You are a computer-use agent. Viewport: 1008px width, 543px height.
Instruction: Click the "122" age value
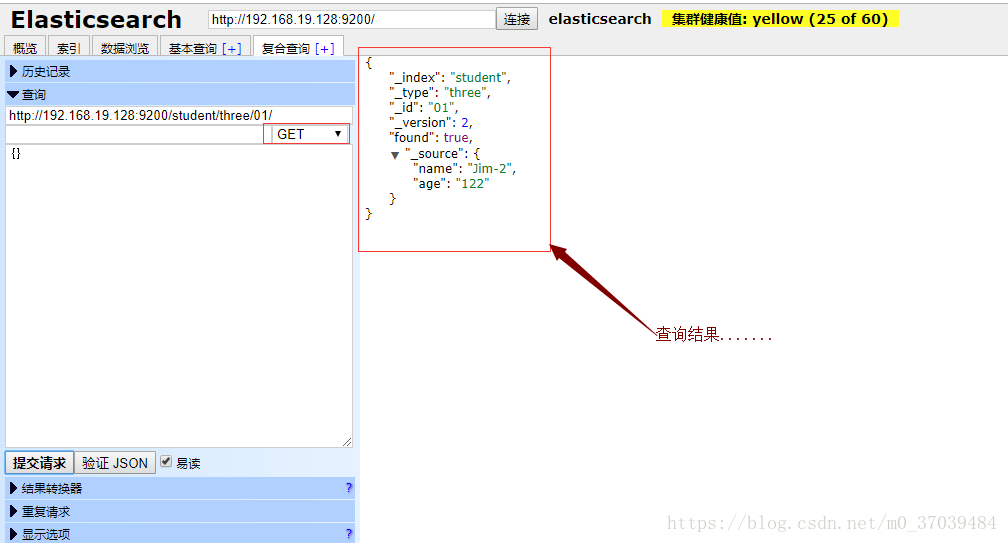[x=472, y=184]
